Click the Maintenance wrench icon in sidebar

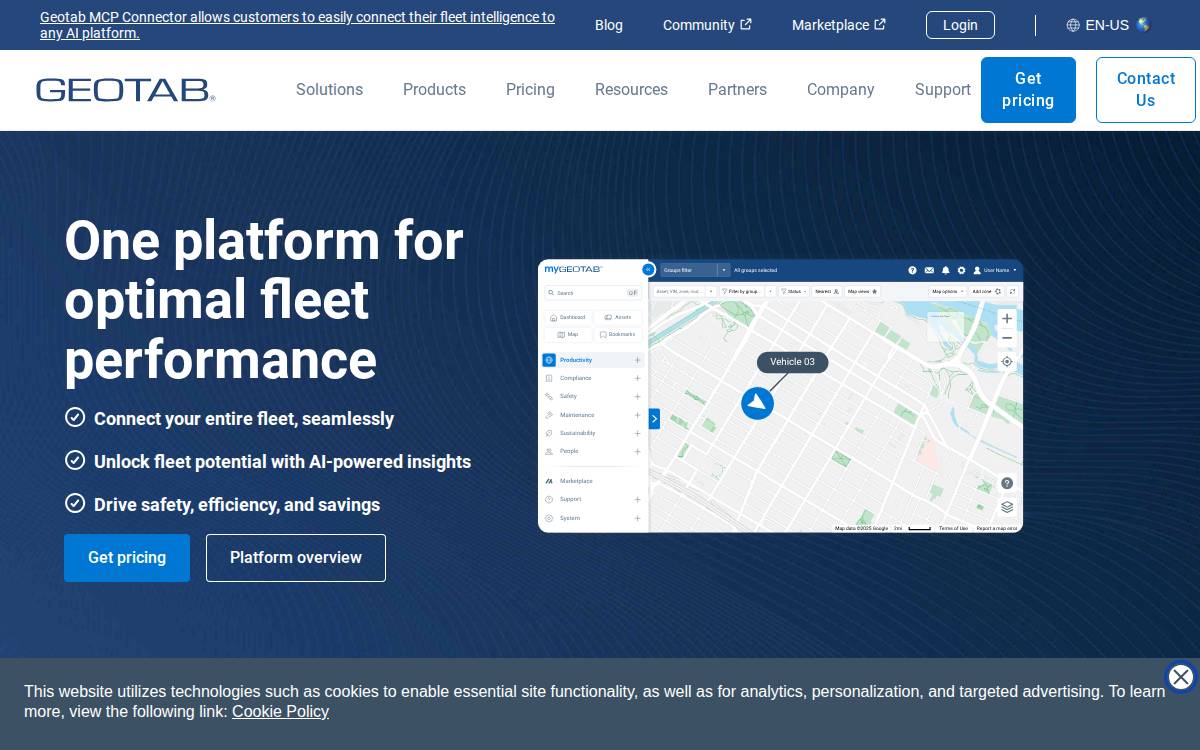[x=549, y=415]
